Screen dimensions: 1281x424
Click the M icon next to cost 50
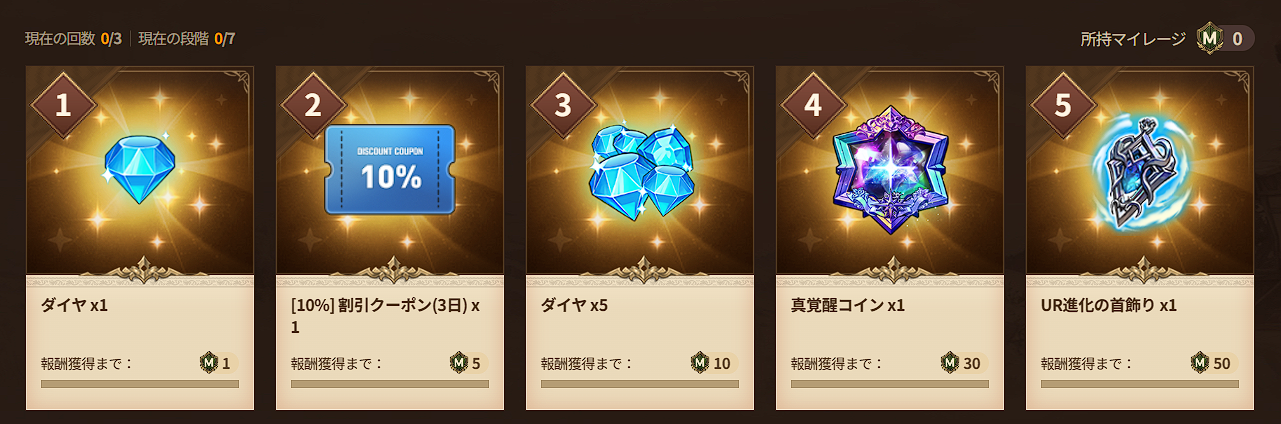[x=1200, y=362]
